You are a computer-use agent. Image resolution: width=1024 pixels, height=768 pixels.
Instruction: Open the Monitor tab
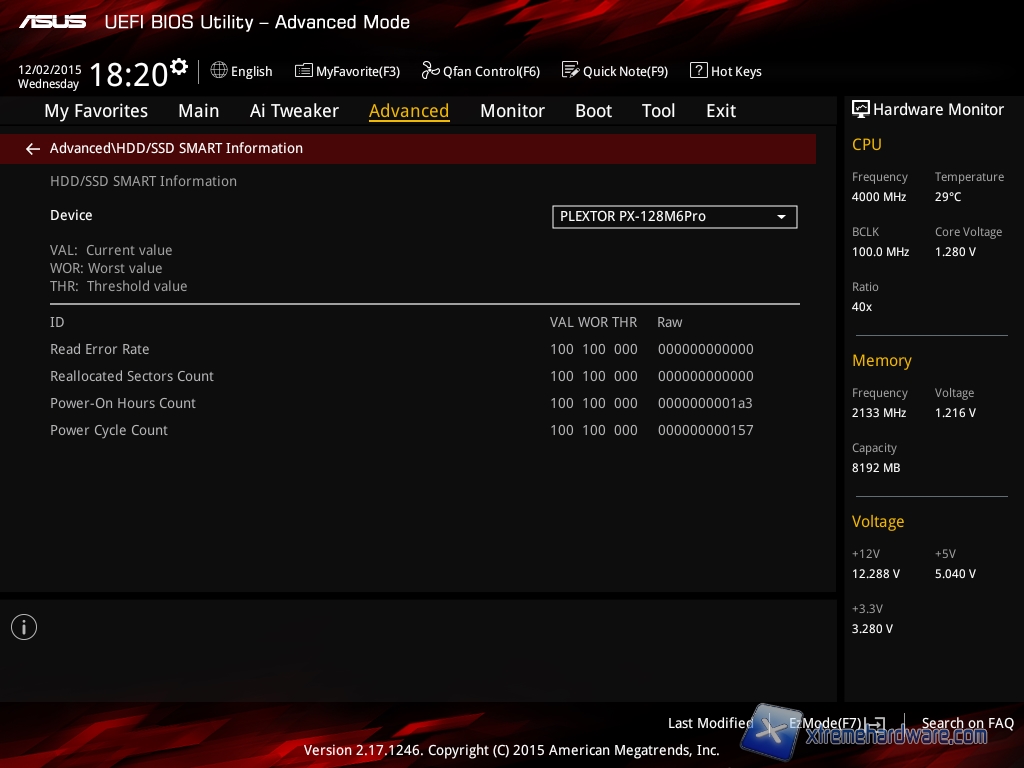(512, 111)
